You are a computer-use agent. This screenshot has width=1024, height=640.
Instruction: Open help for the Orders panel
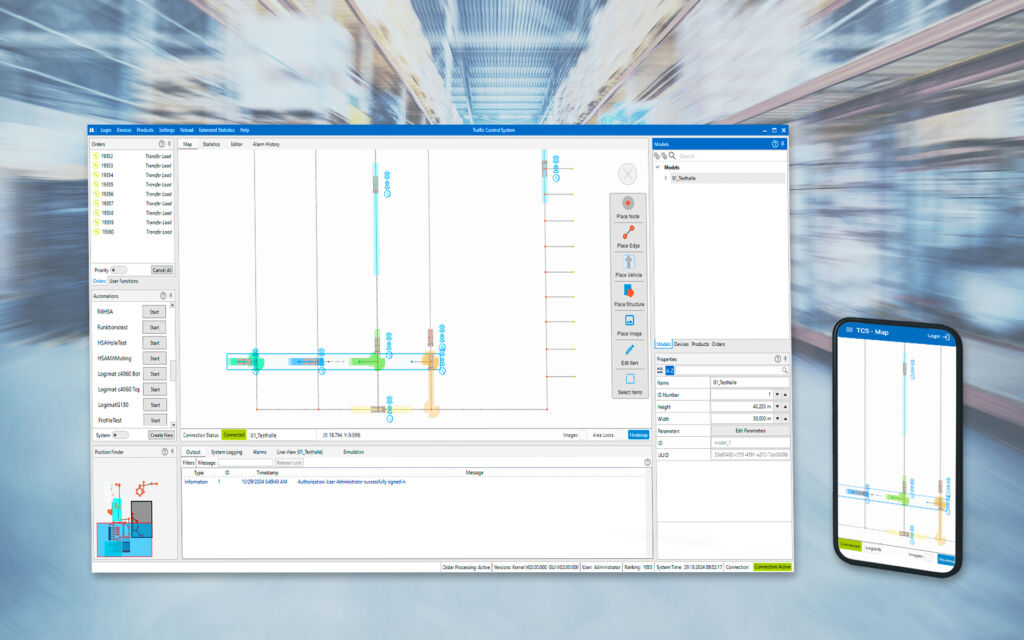coord(161,144)
